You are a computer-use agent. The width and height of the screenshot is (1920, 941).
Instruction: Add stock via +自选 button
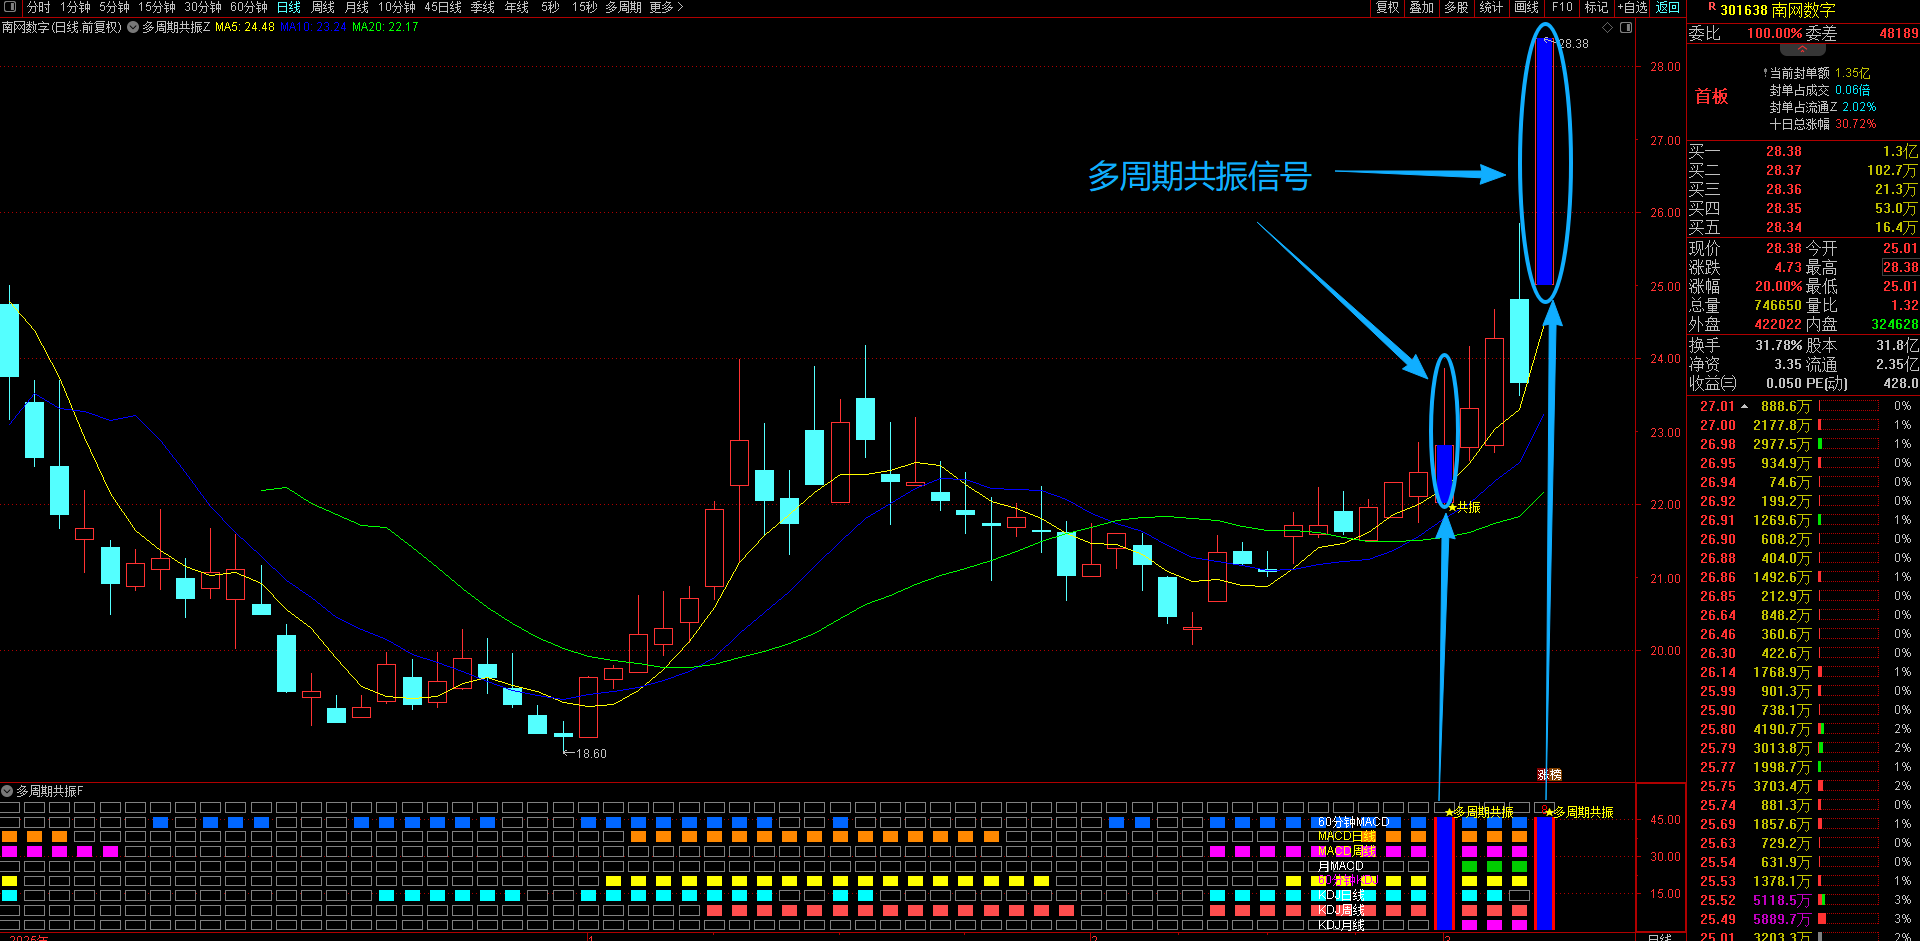[x=1633, y=7]
